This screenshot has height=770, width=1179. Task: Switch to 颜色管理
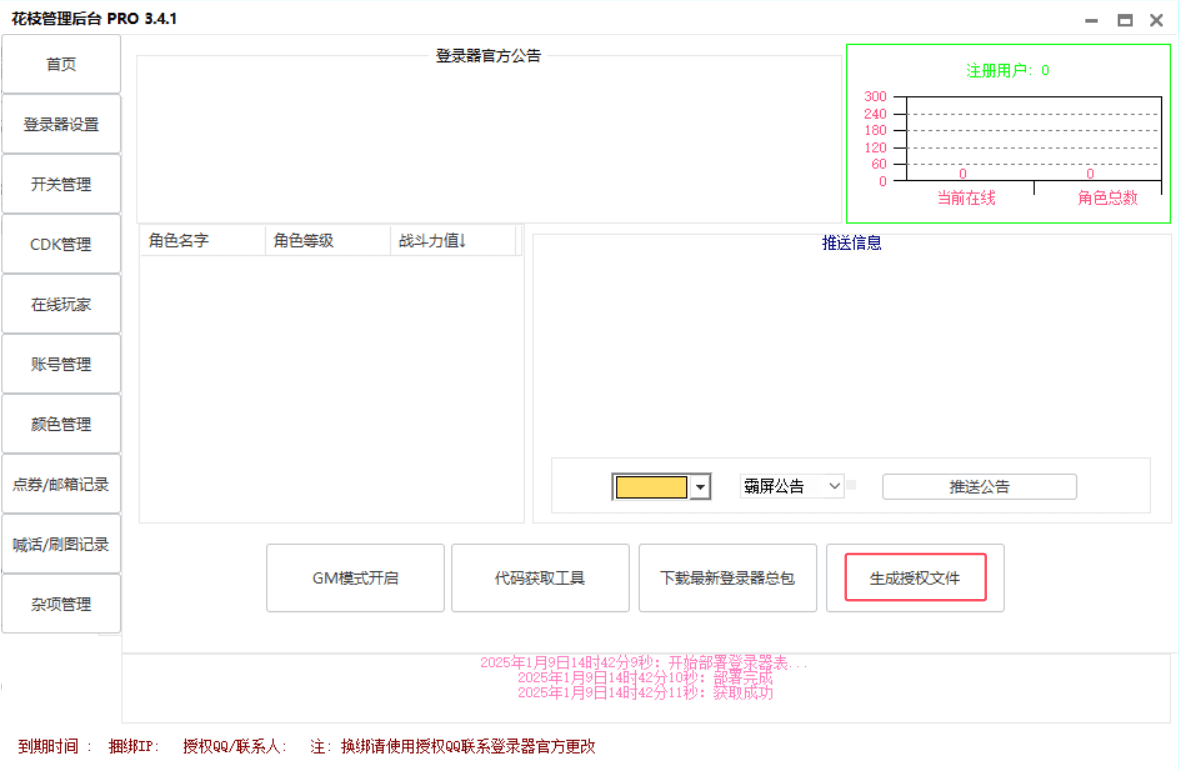61,423
